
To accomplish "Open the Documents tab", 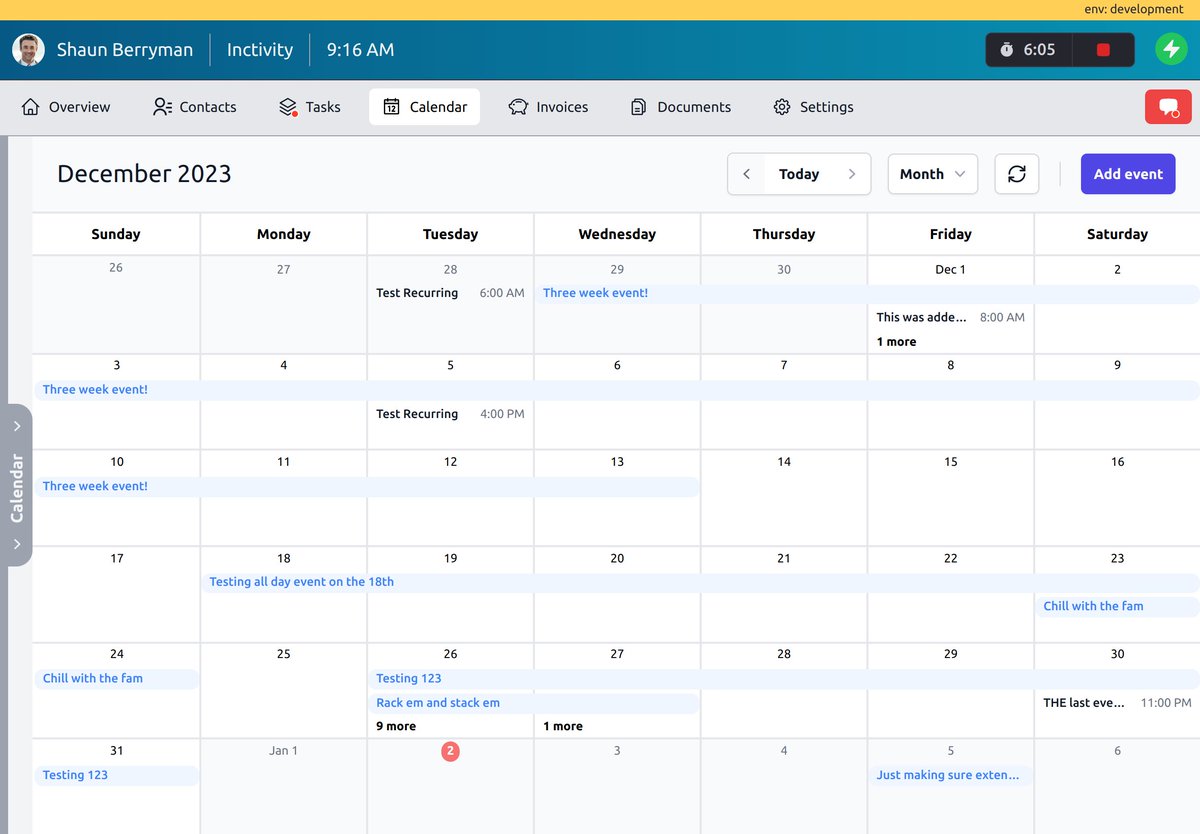I will [x=681, y=107].
